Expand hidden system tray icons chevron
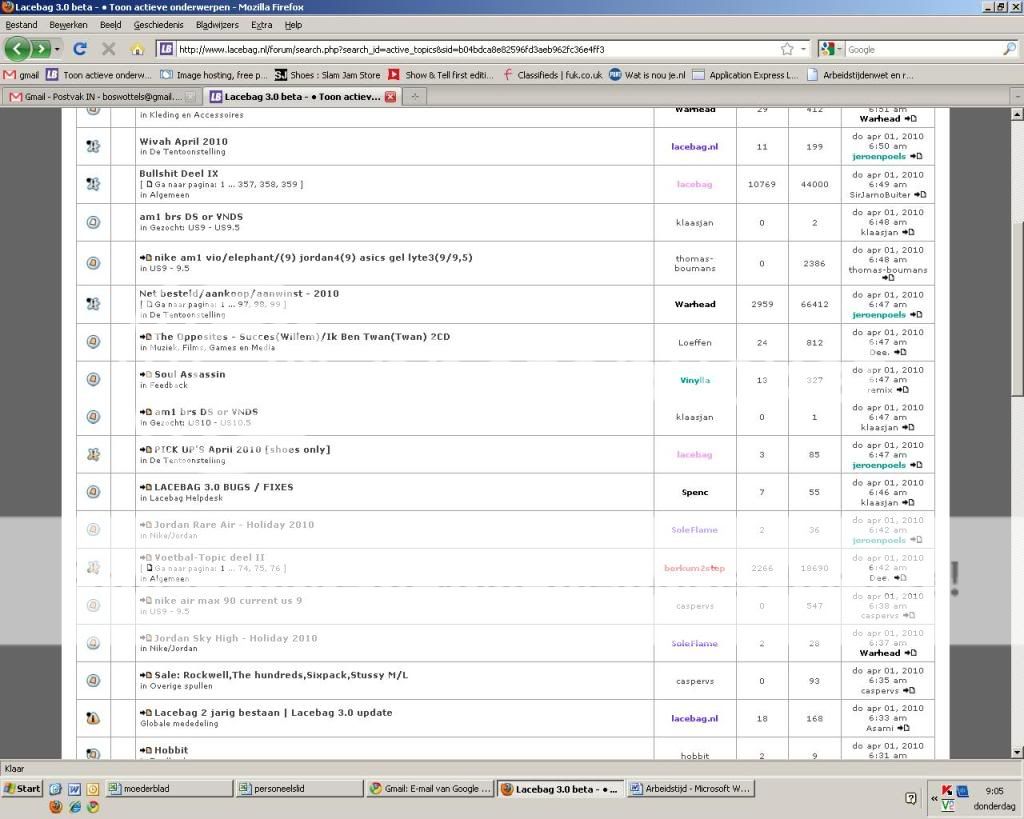 click(934, 798)
